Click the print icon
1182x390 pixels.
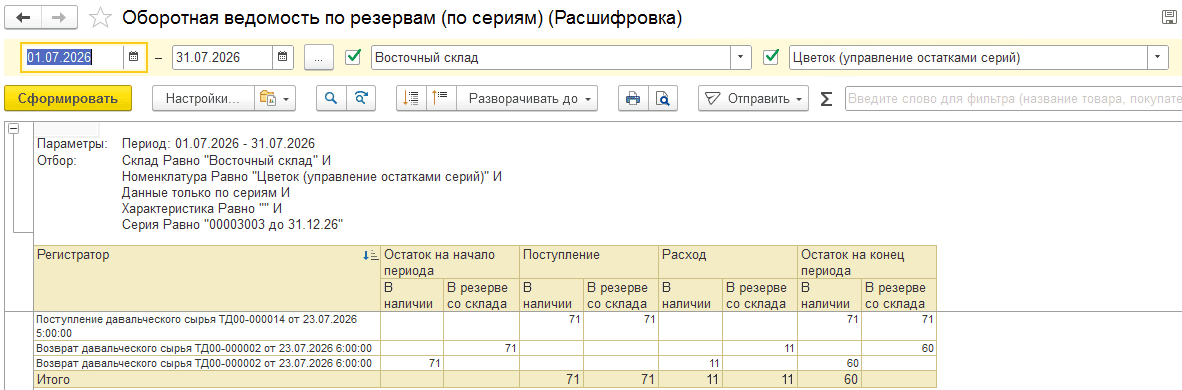tap(633, 99)
